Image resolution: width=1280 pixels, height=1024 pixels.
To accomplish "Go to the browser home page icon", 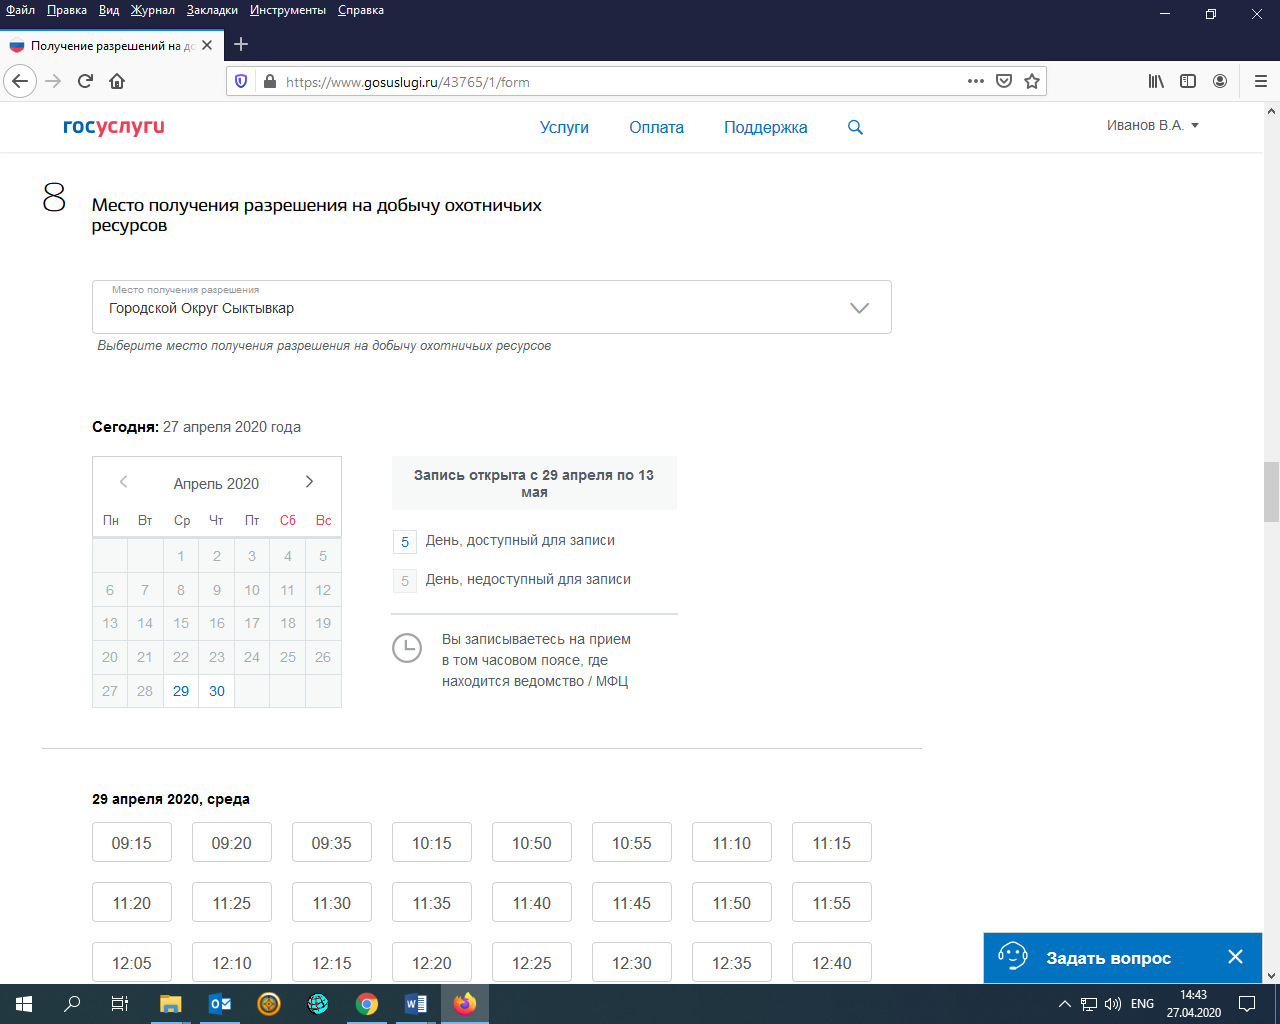I will click(x=117, y=81).
